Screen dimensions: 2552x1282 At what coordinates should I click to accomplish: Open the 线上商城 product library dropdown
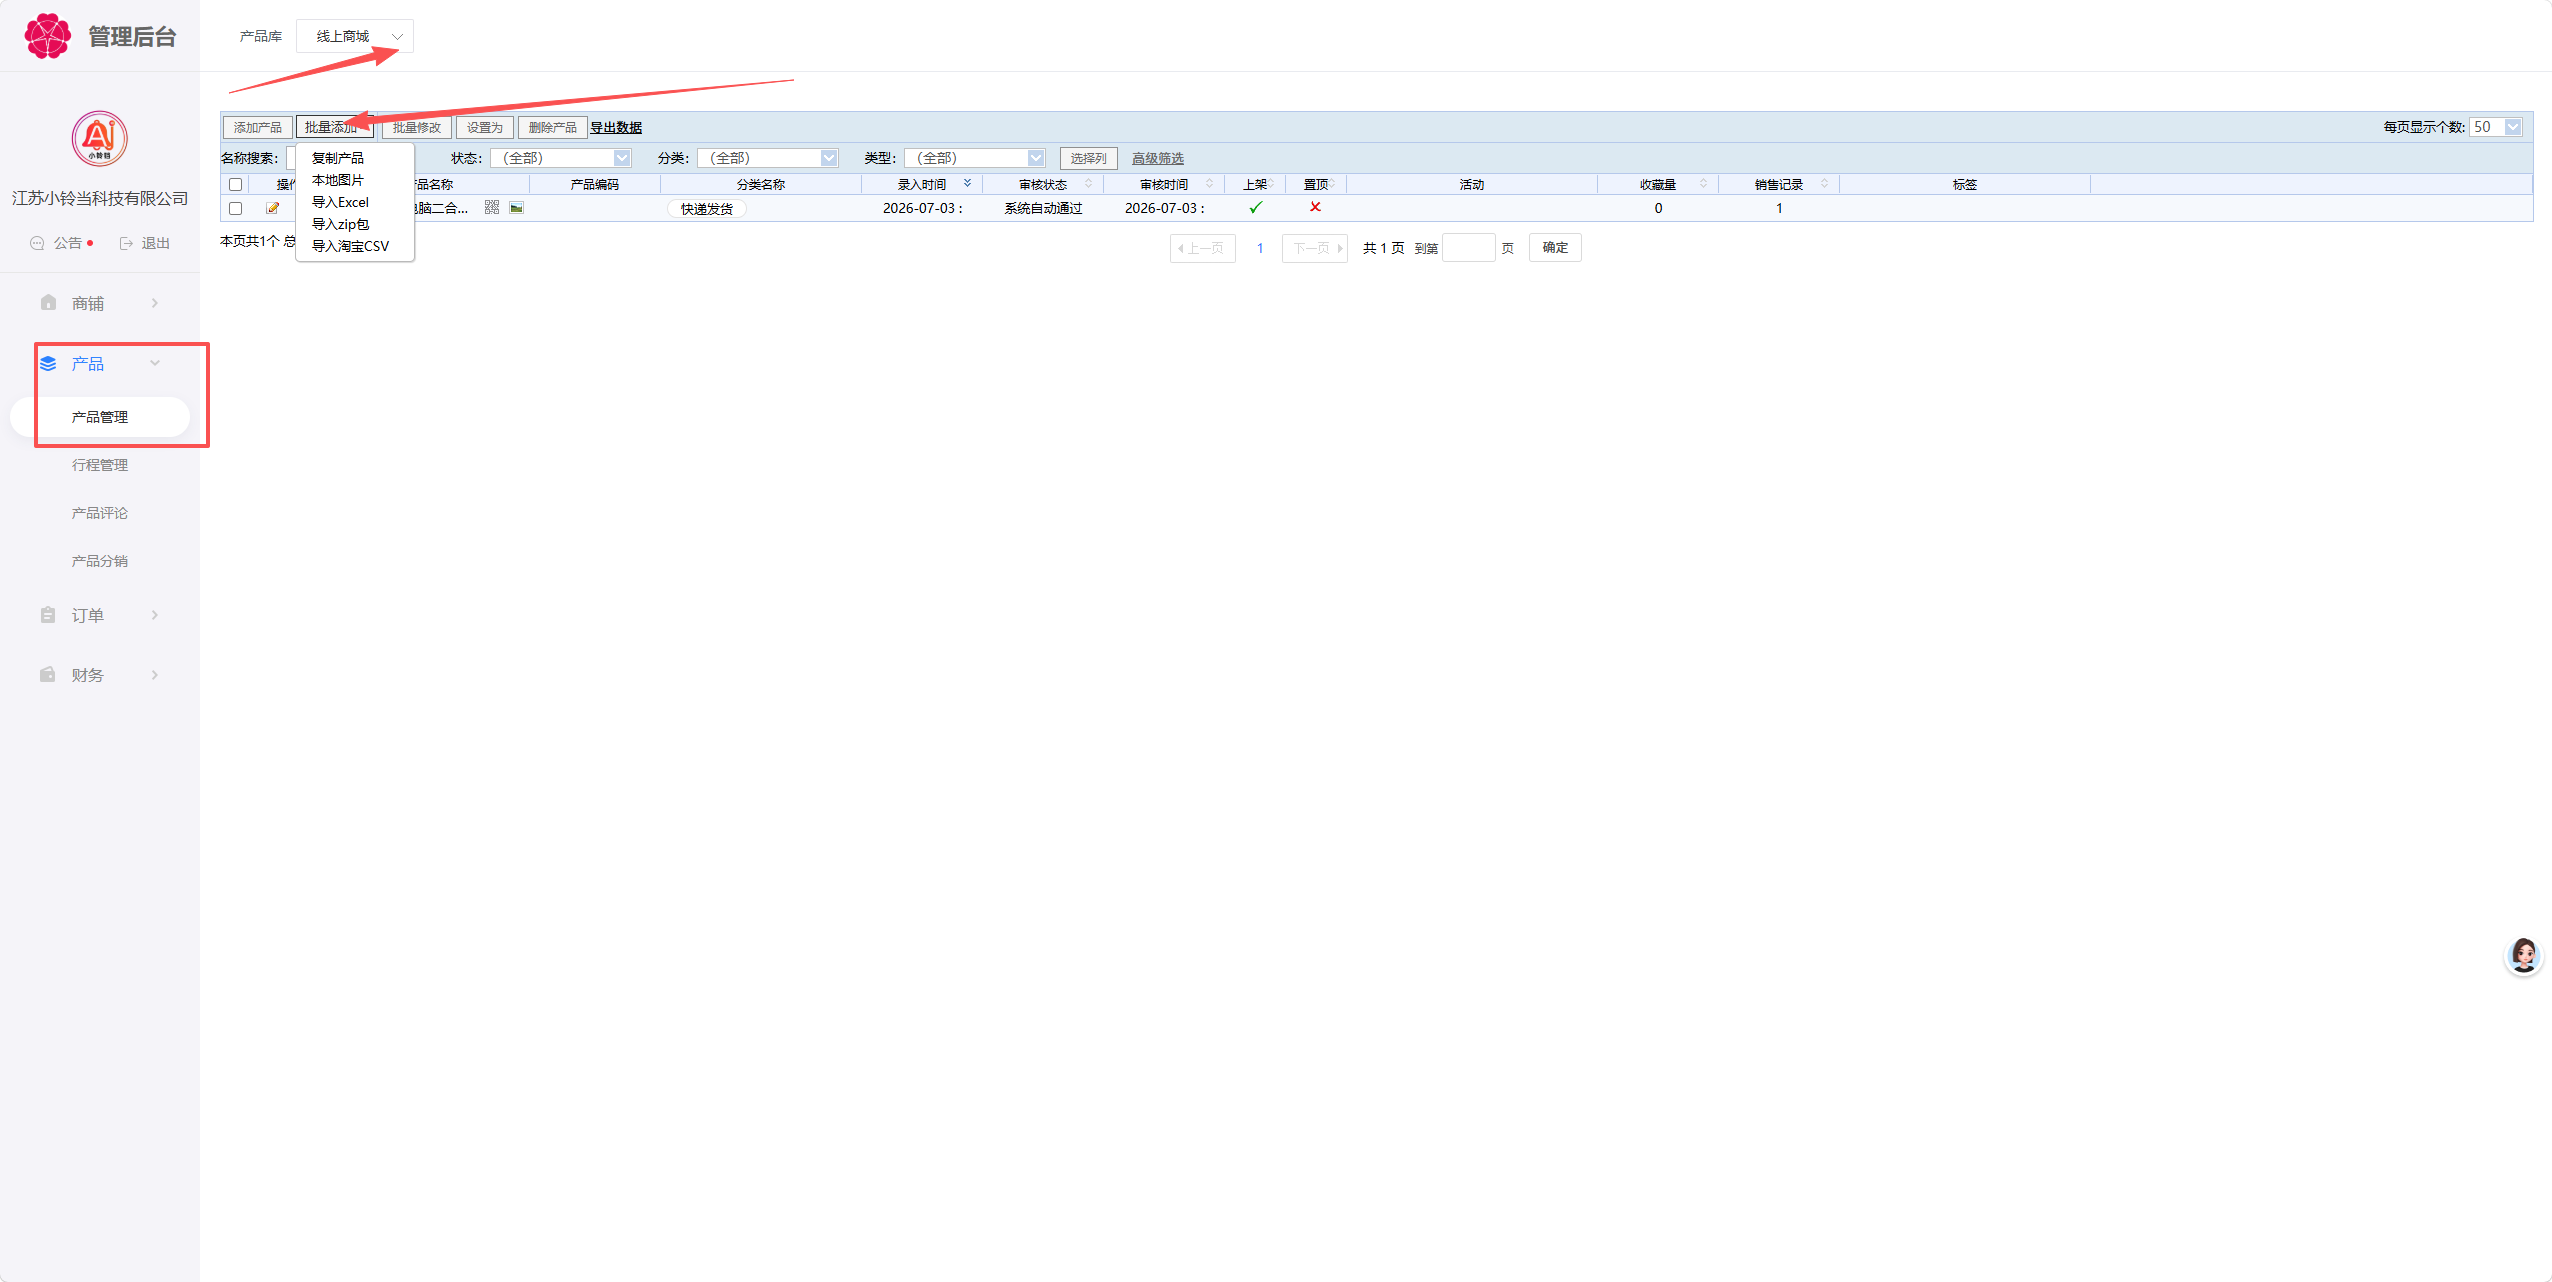tap(355, 36)
